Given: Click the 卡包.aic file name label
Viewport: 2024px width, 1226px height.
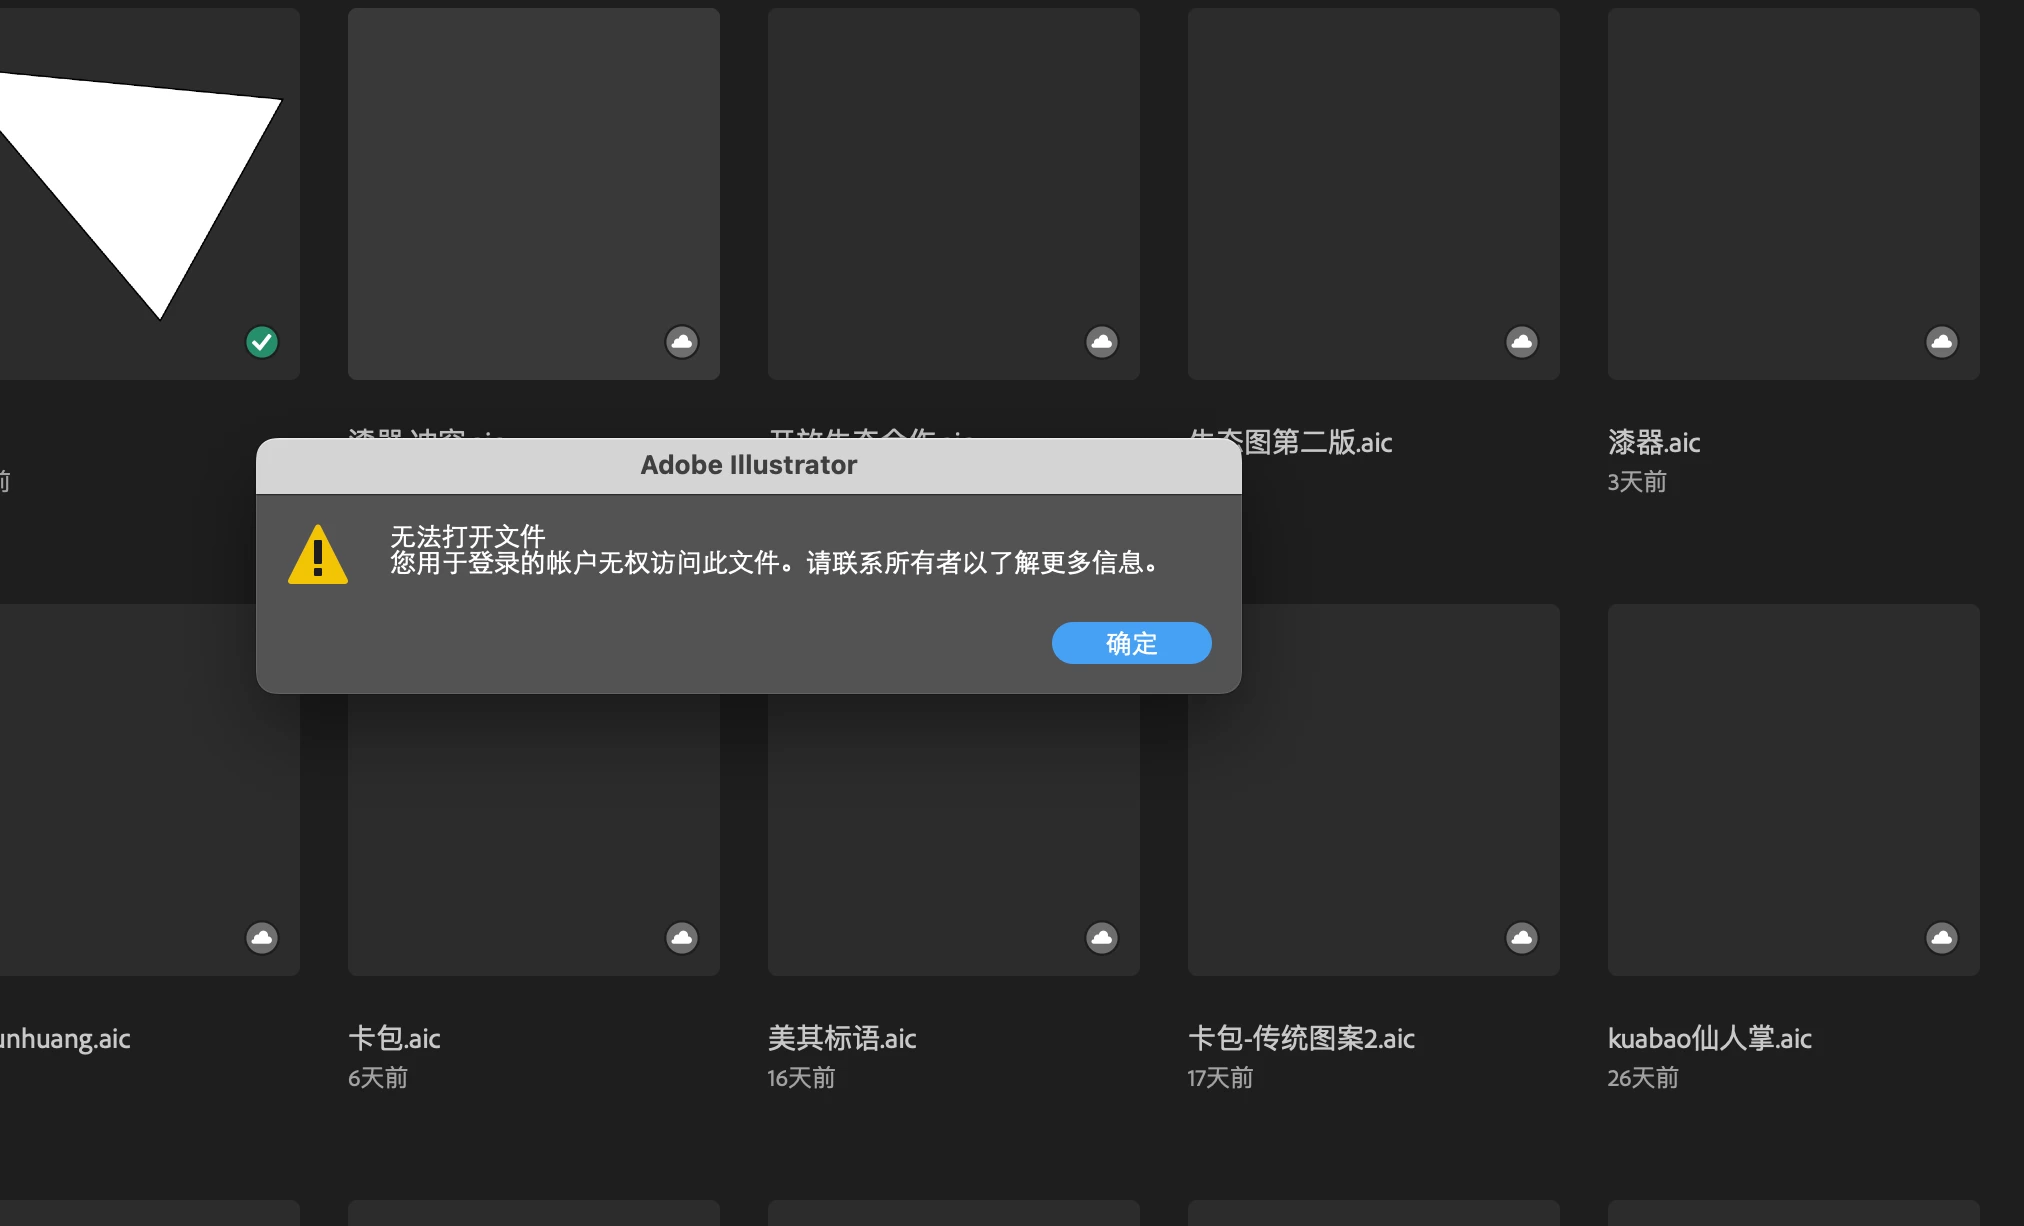Looking at the screenshot, I should point(394,1038).
